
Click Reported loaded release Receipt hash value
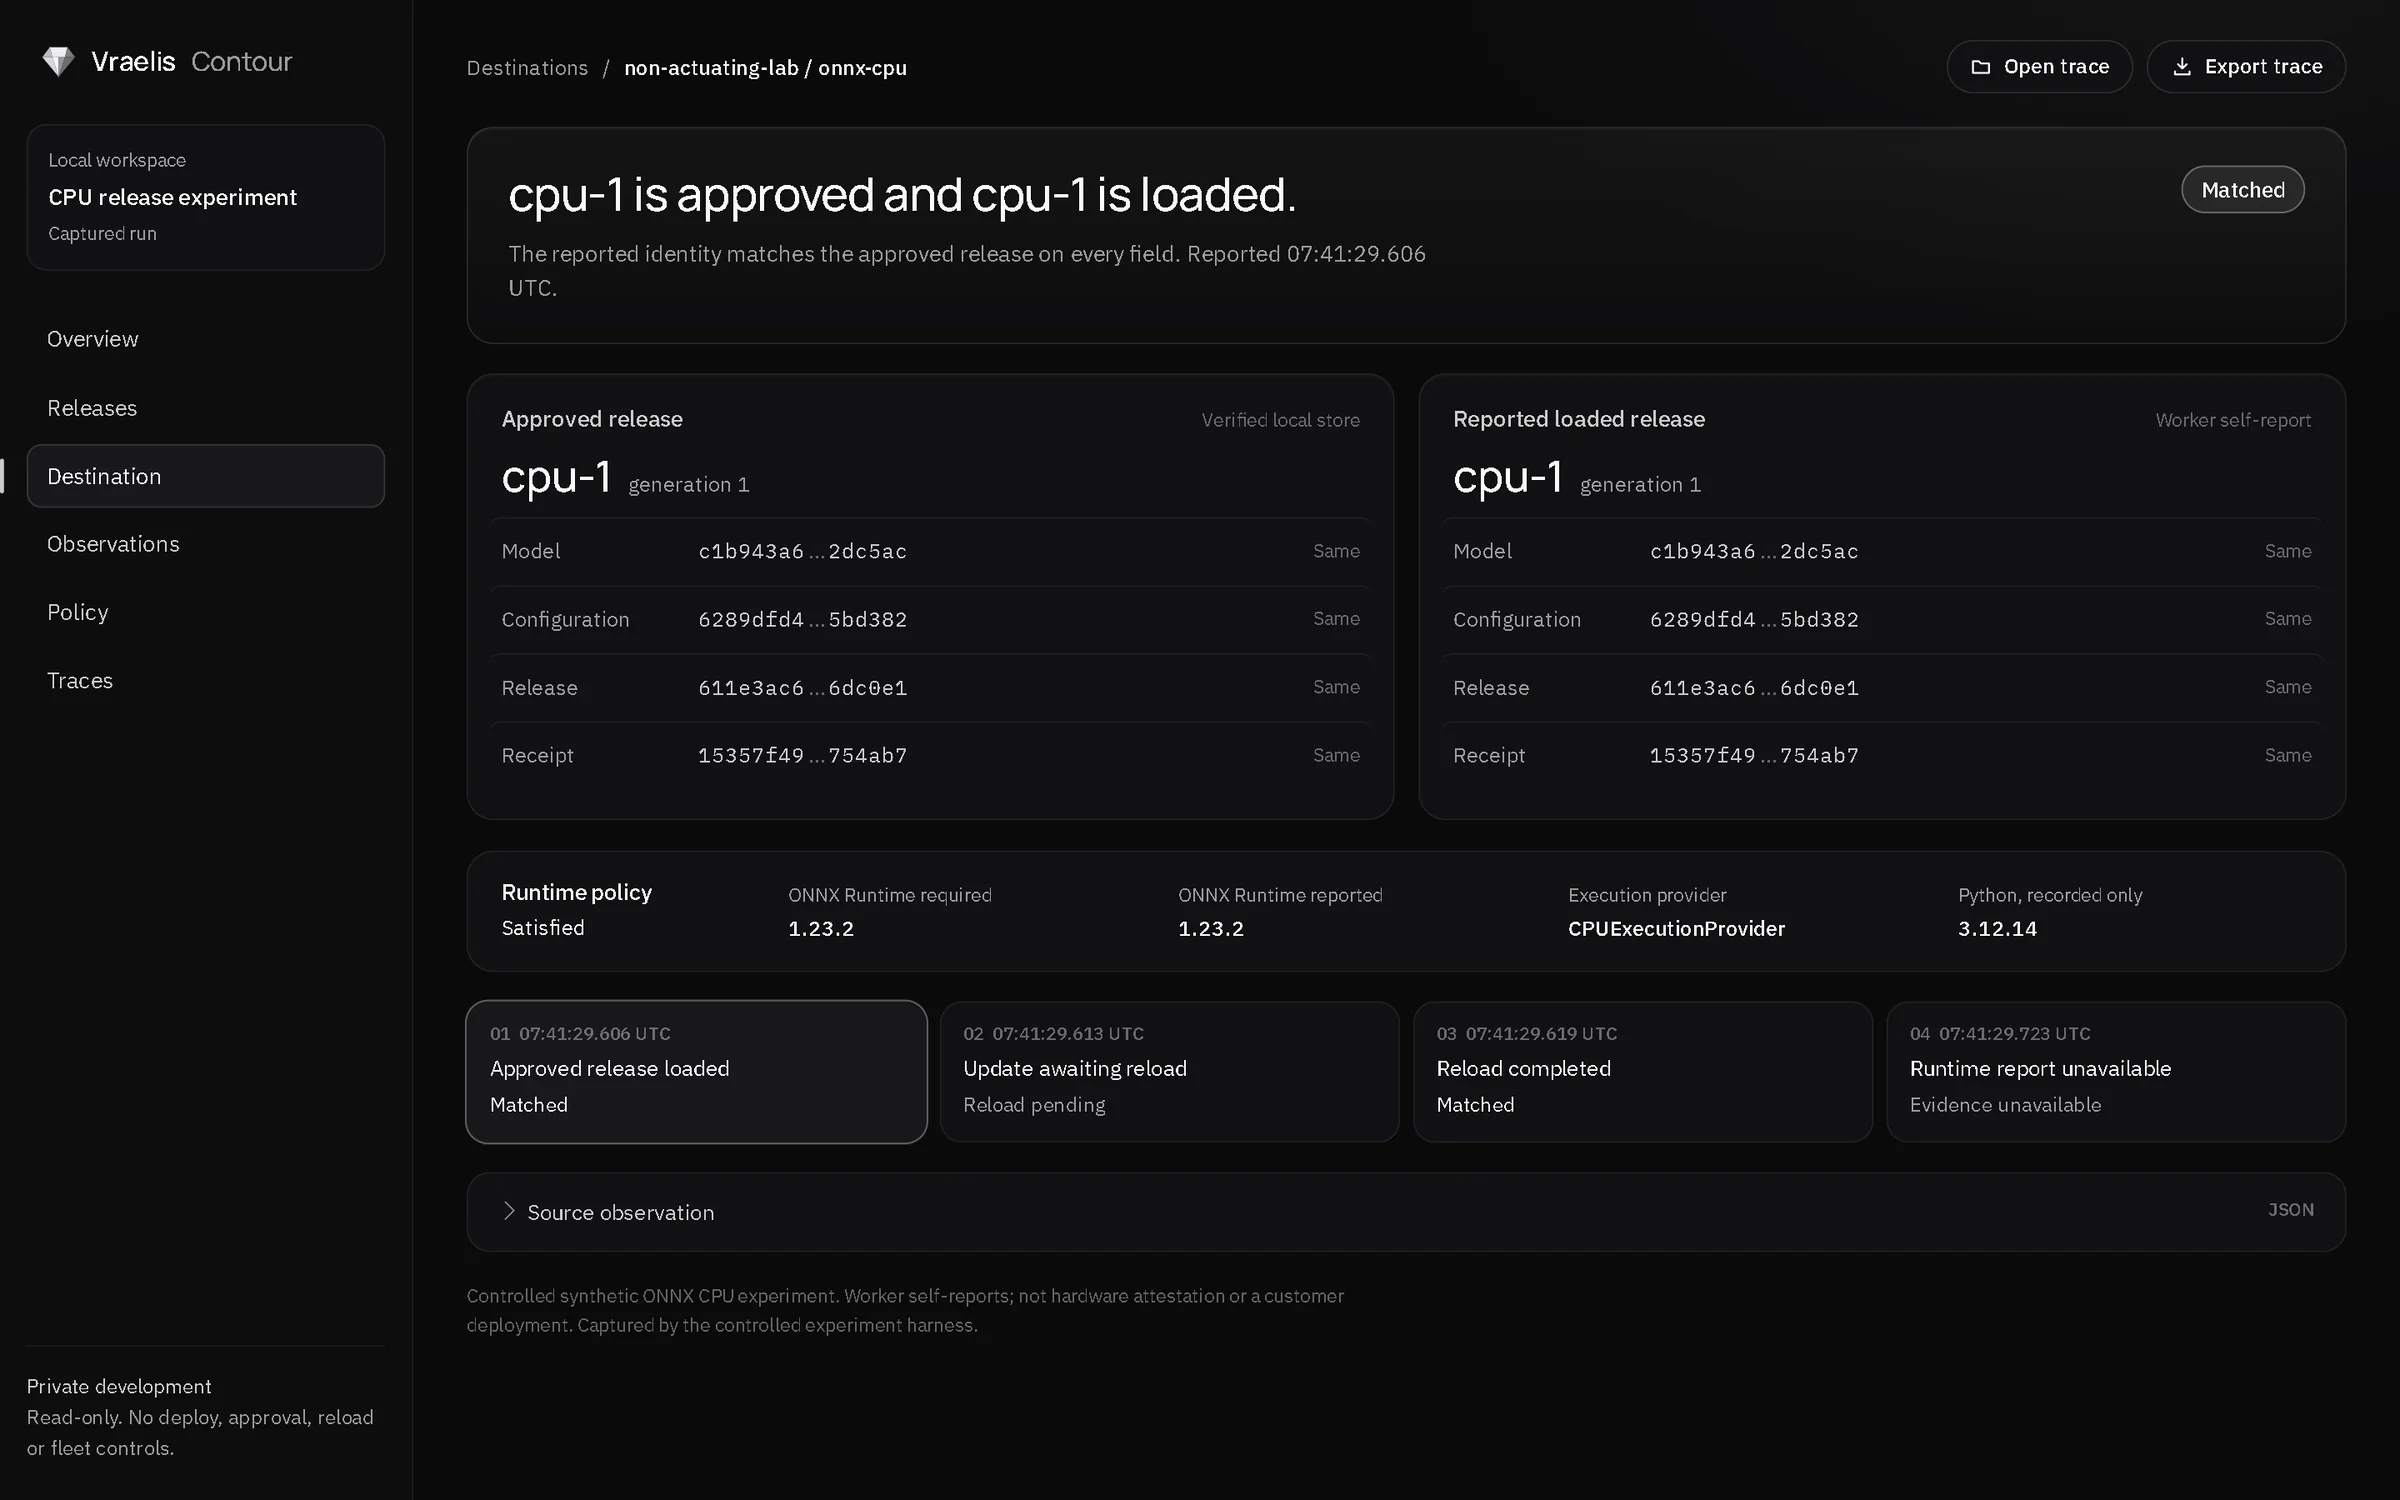point(1754,756)
